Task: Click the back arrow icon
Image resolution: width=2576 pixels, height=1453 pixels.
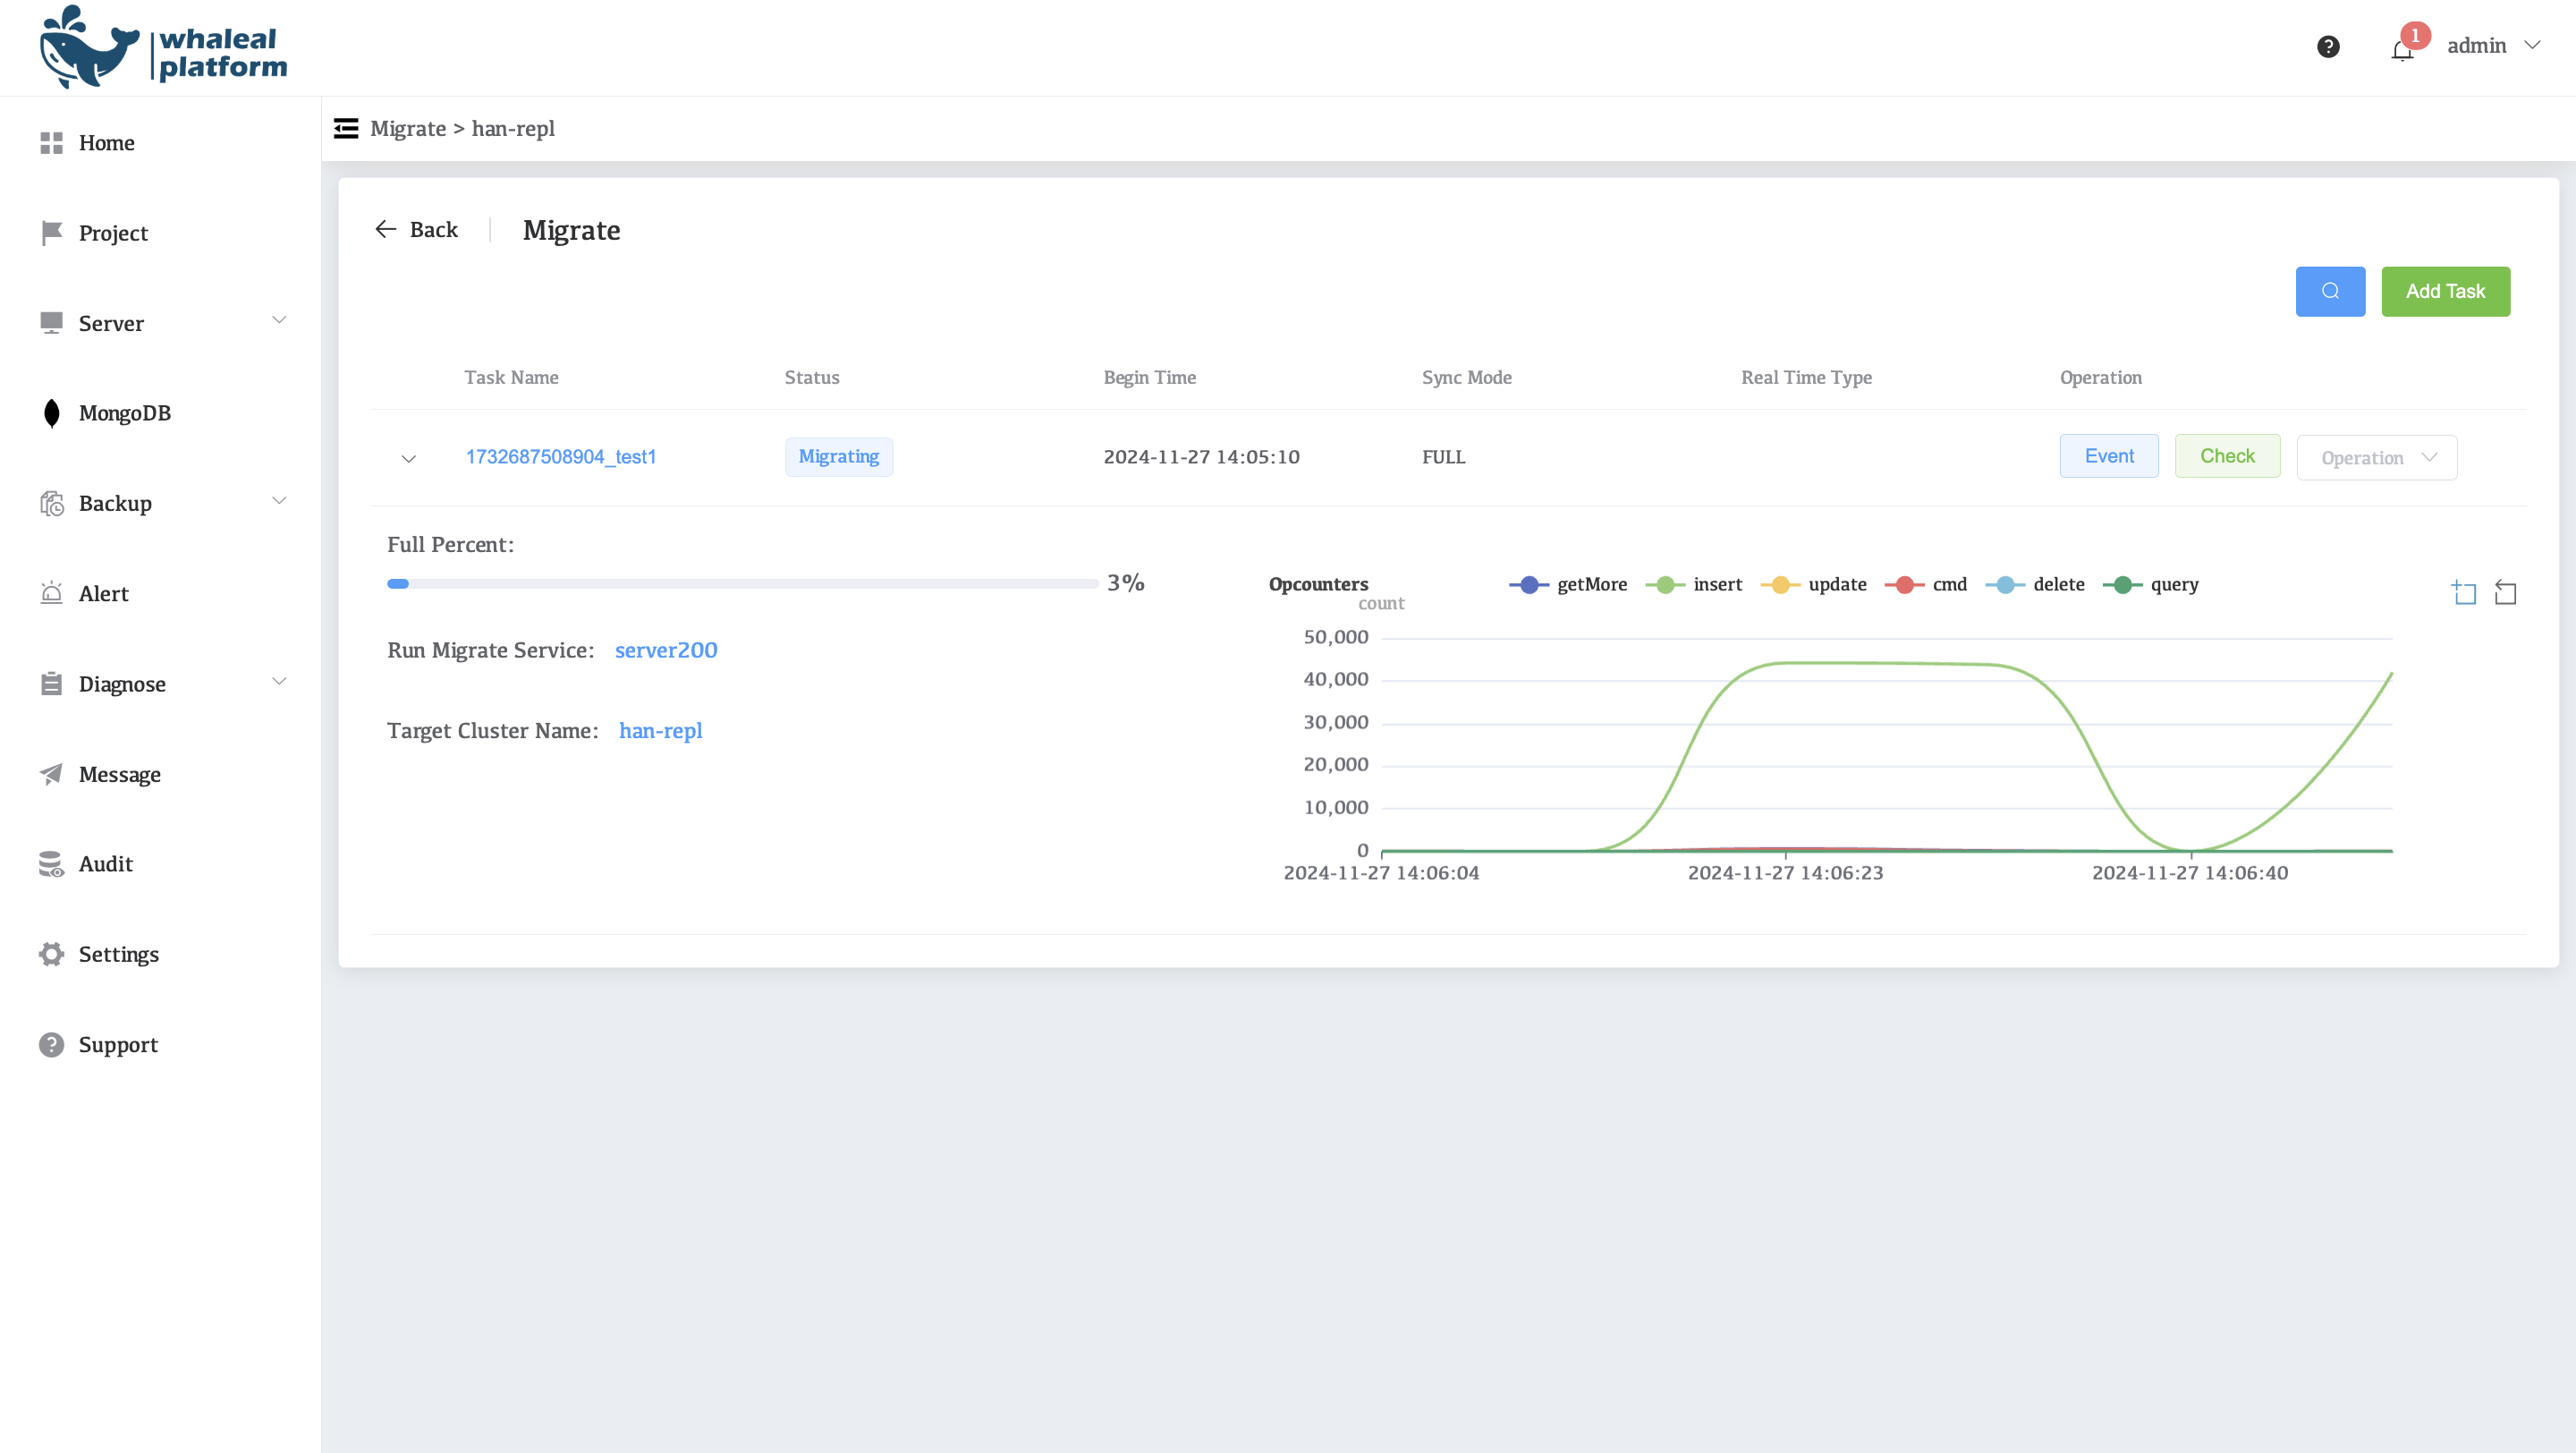Action: tap(386, 230)
